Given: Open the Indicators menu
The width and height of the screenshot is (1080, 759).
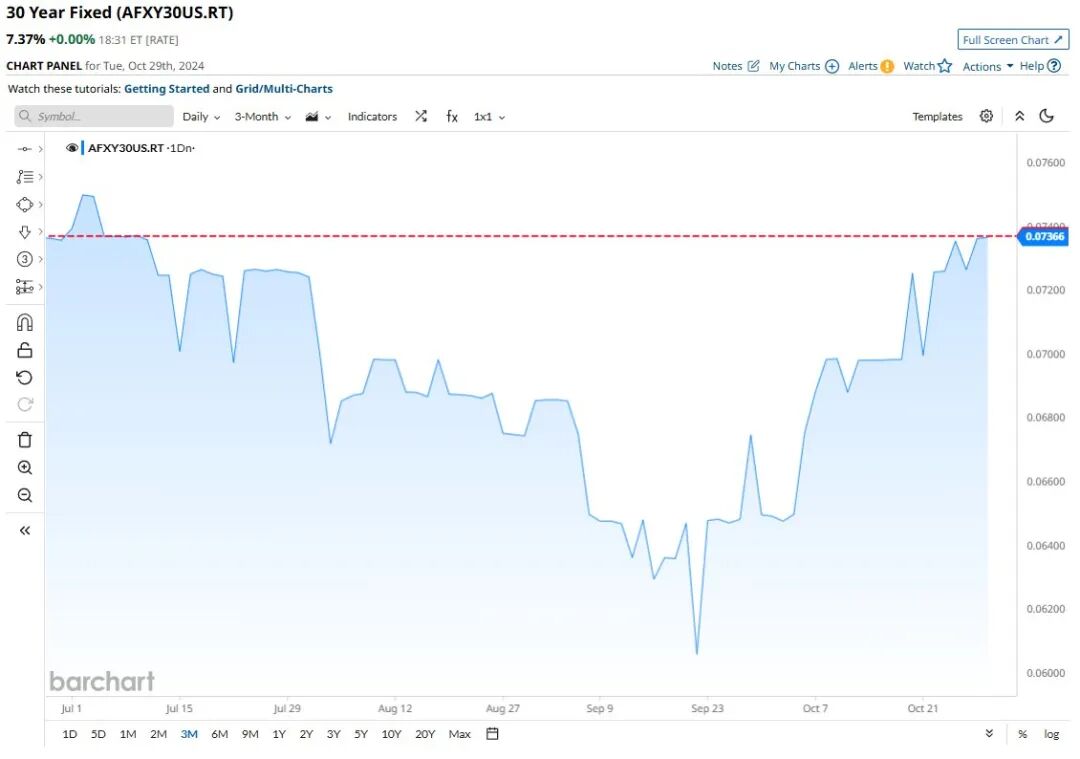Looking at the screenshot, I should (372, 117).
